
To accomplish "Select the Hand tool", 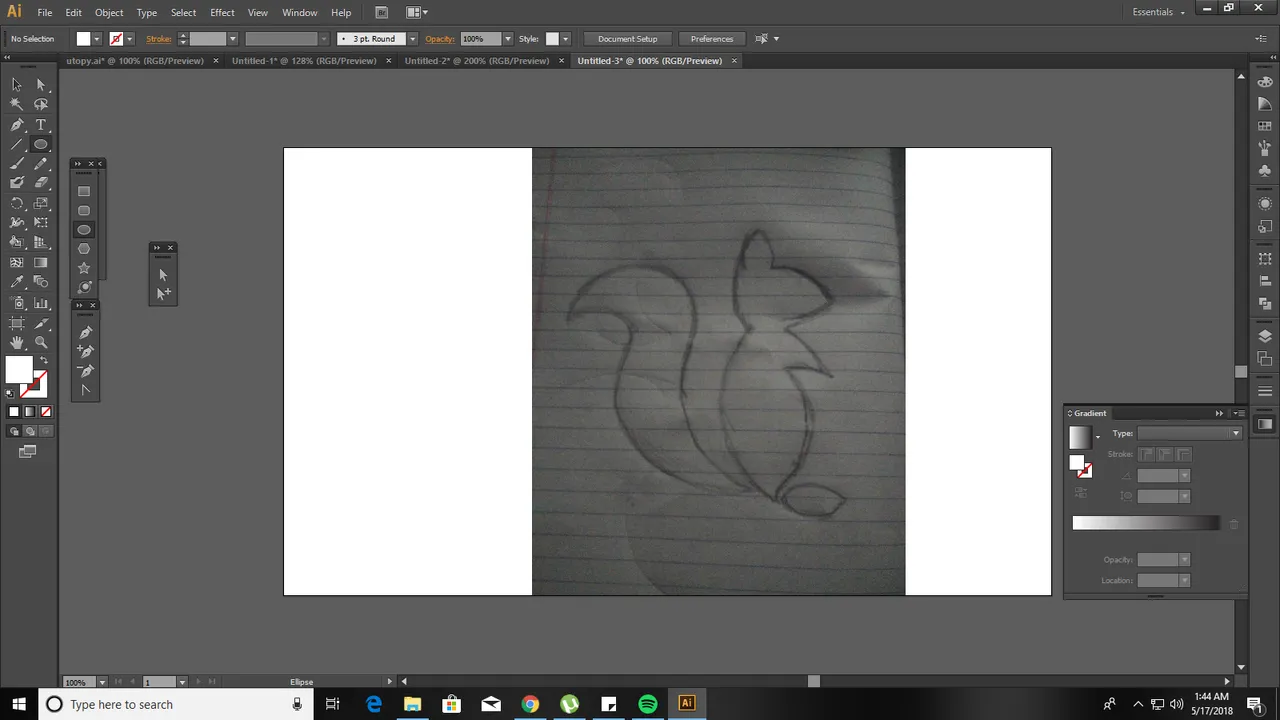I will (17, 343).
